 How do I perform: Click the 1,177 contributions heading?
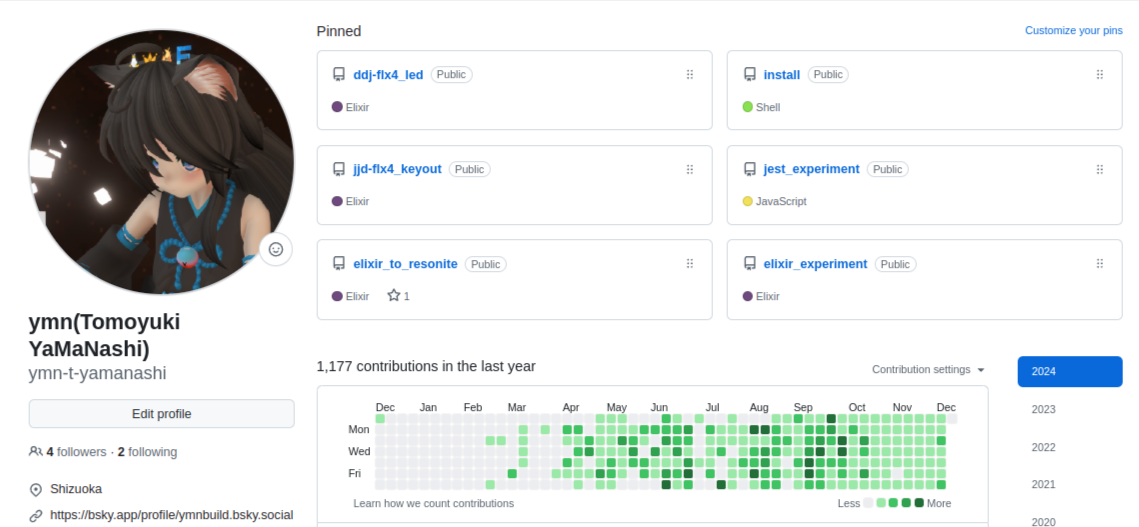(x=426, y=366)
